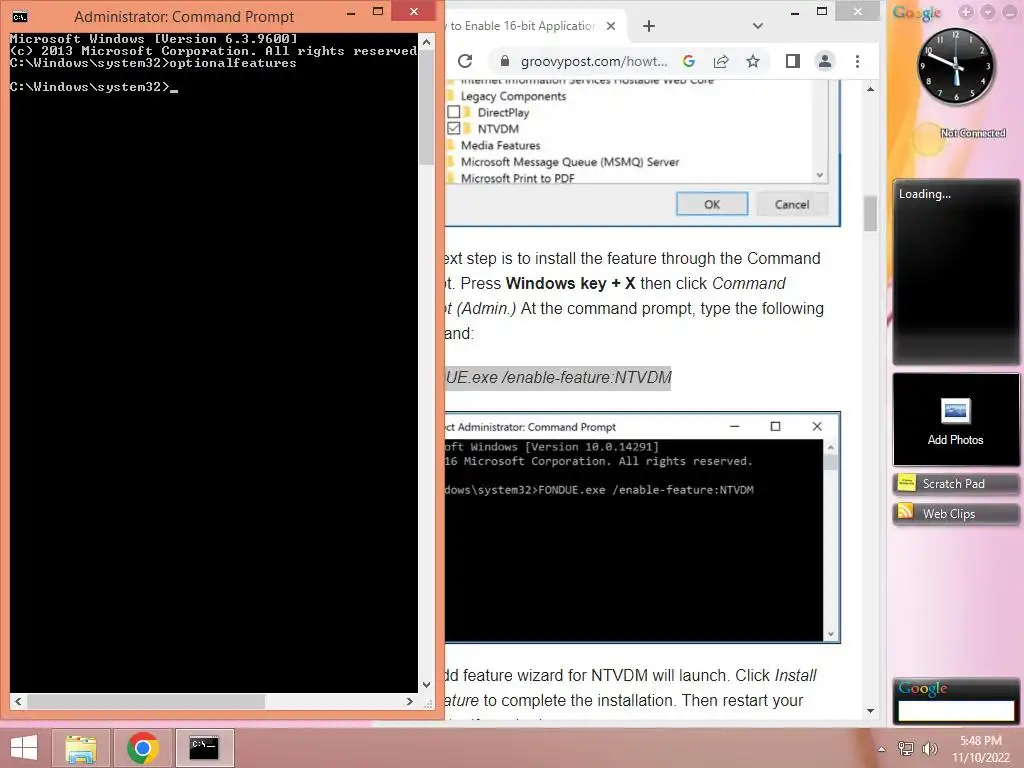Click the Google logo at sidebar top
This screenshot has width=1024, height=768.
pyautogui.click(x=917, y=12)
